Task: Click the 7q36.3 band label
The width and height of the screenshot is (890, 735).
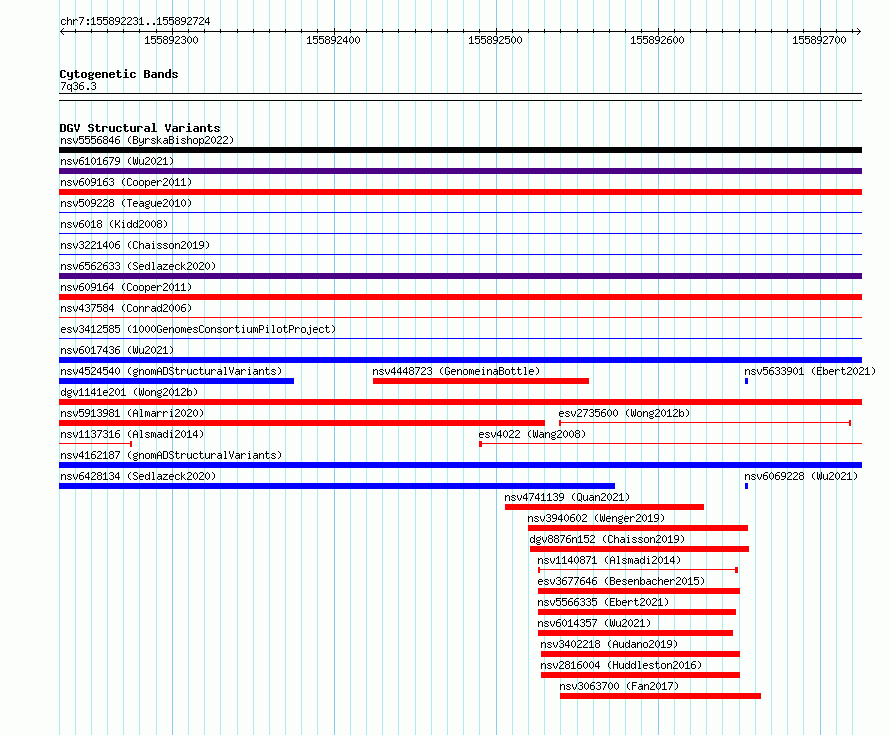Action: [x=78, y=86]
